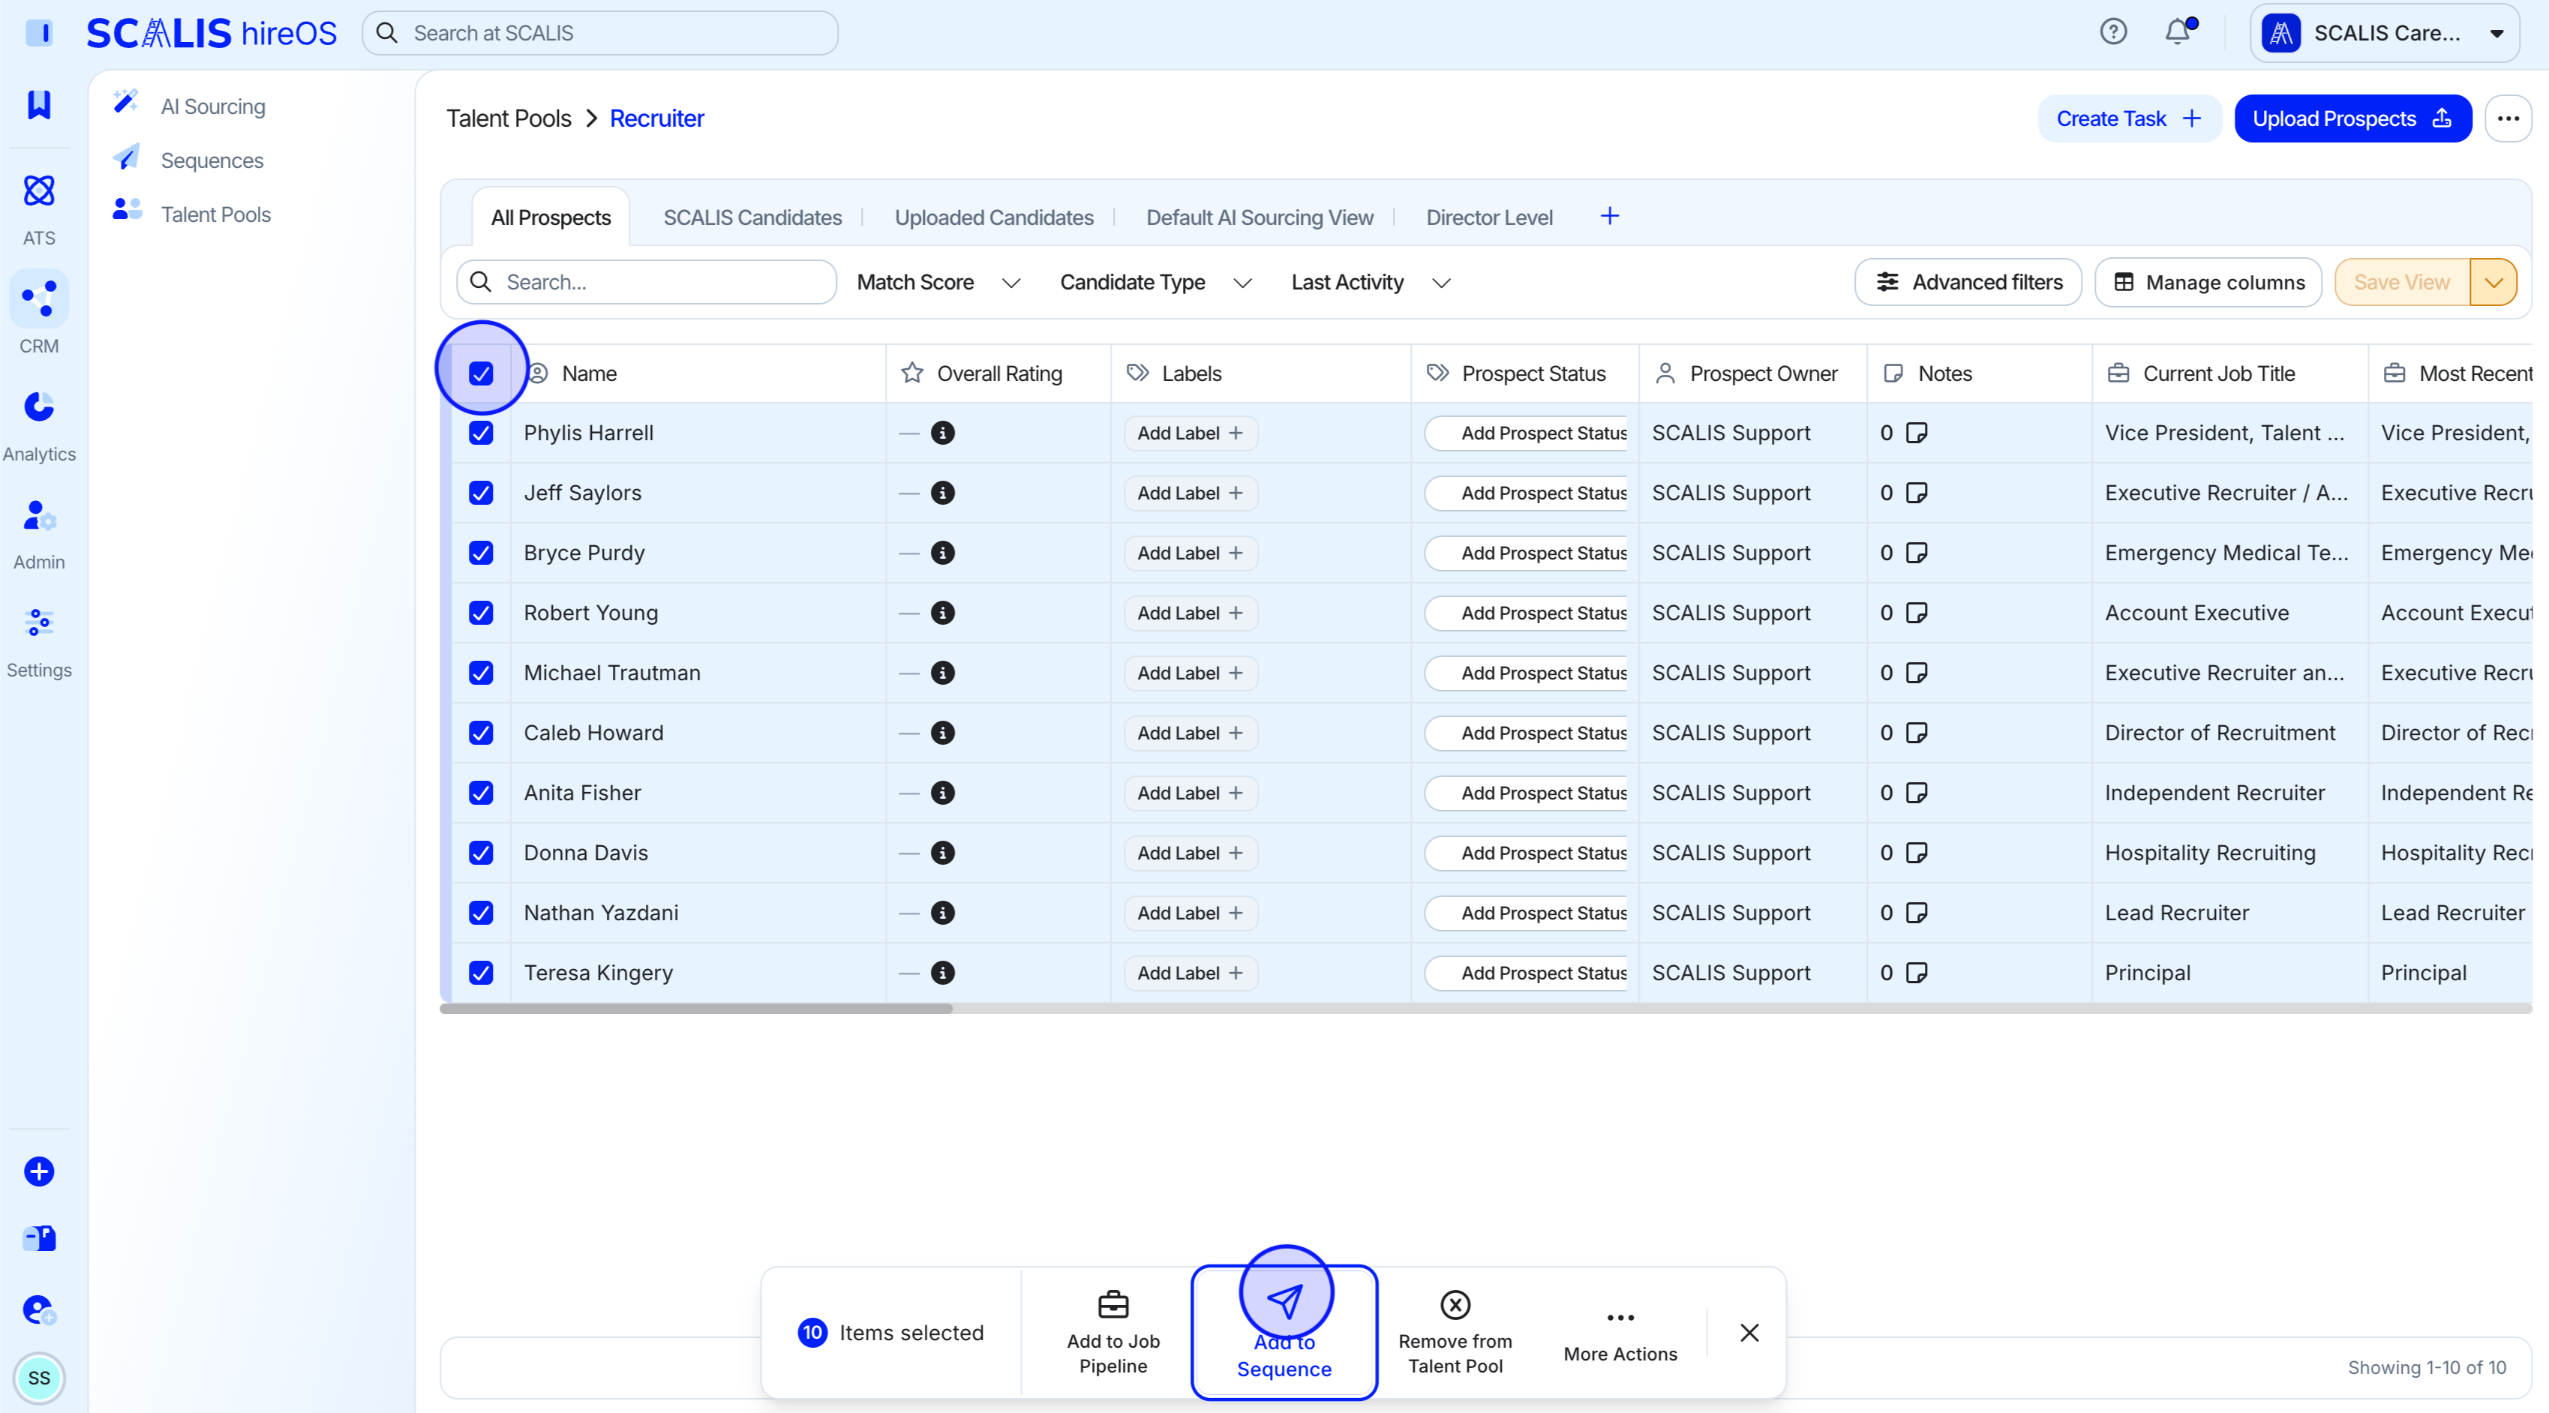The height and width of the screenshot is (1413, 2549).
Task: Focus the Search at SCALIS field
Action: coord(600,33)
